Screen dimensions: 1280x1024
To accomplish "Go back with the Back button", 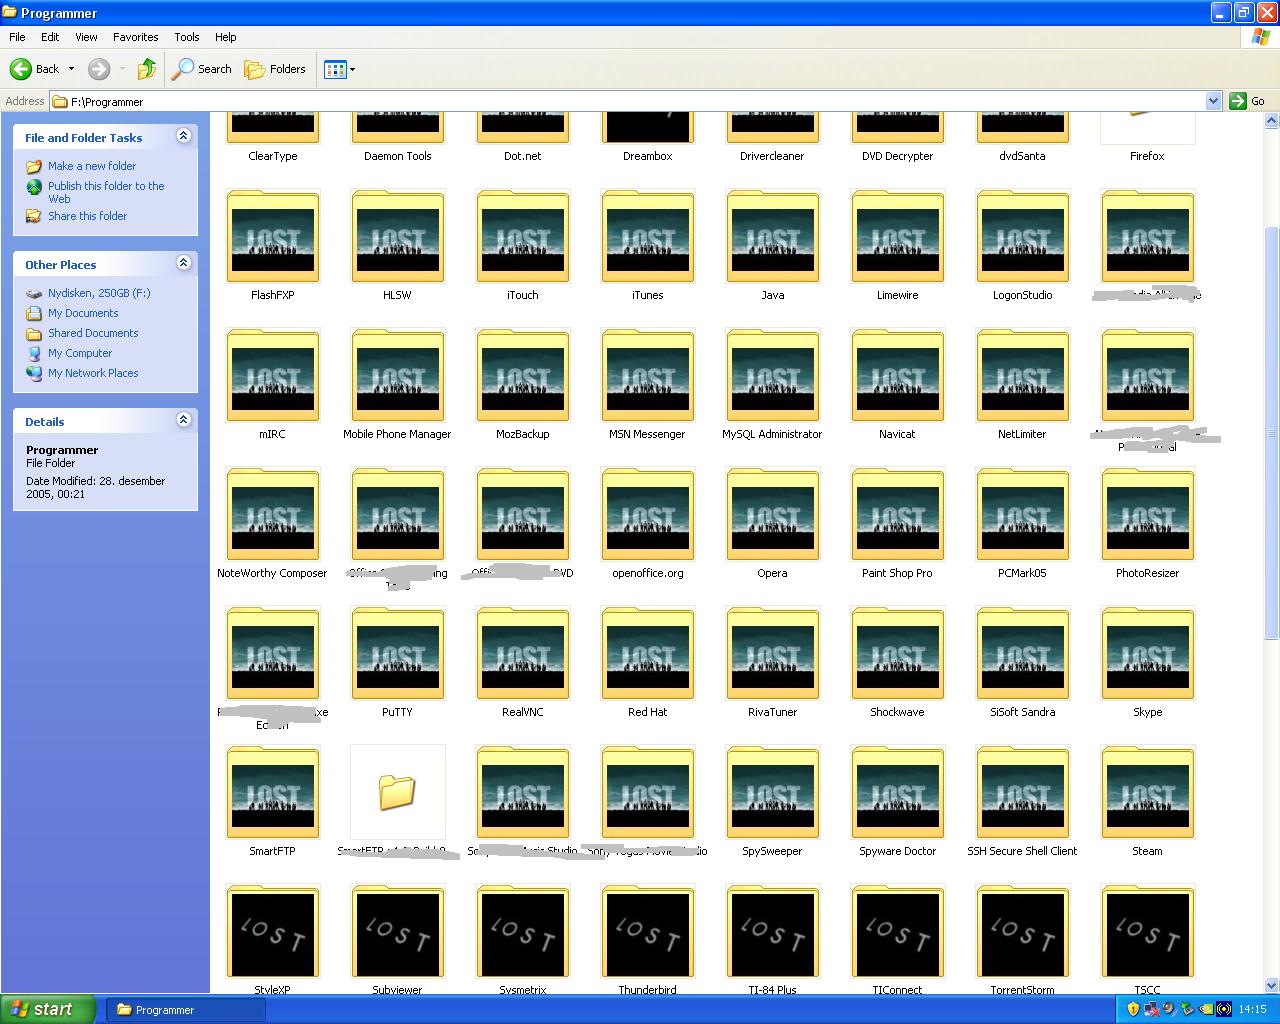I will tap(35, 69).
